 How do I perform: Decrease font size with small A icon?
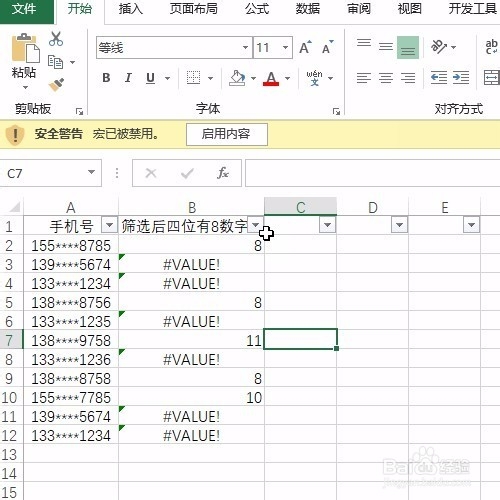327,47
